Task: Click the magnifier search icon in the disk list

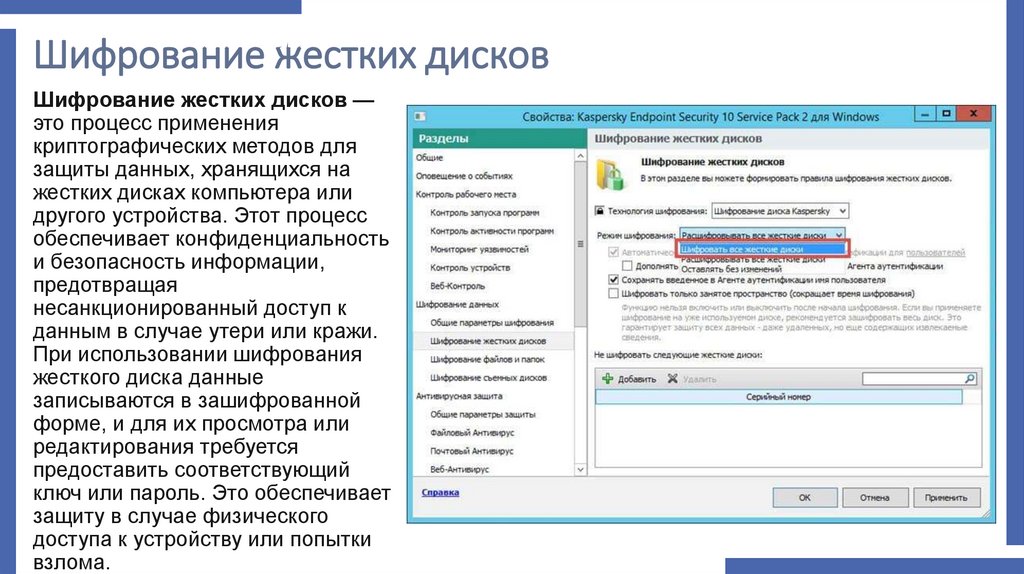Action: tap(970, 379)
